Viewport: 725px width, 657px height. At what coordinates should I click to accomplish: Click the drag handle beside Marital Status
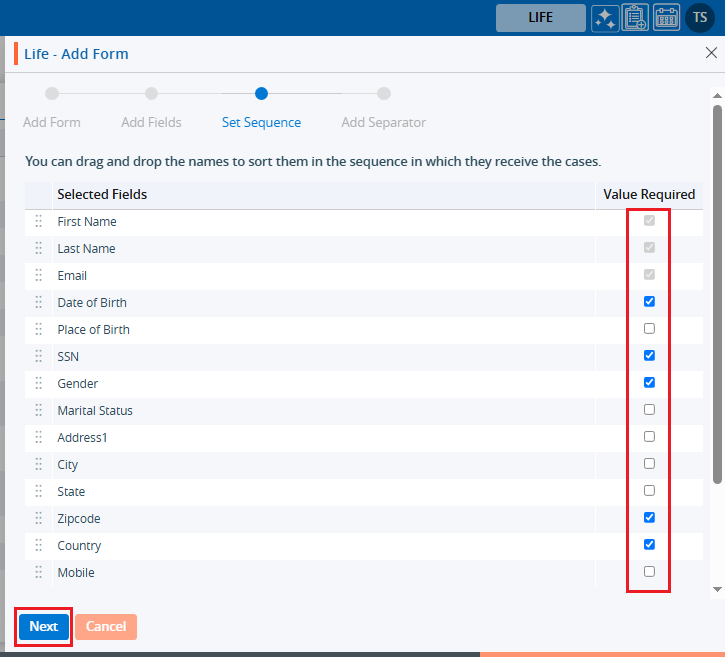[39, 411]
